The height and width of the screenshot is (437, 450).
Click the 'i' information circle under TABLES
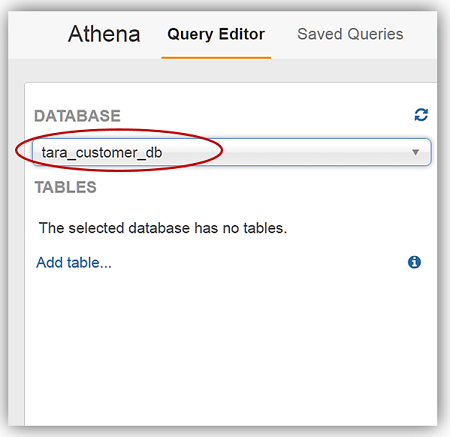414,262
